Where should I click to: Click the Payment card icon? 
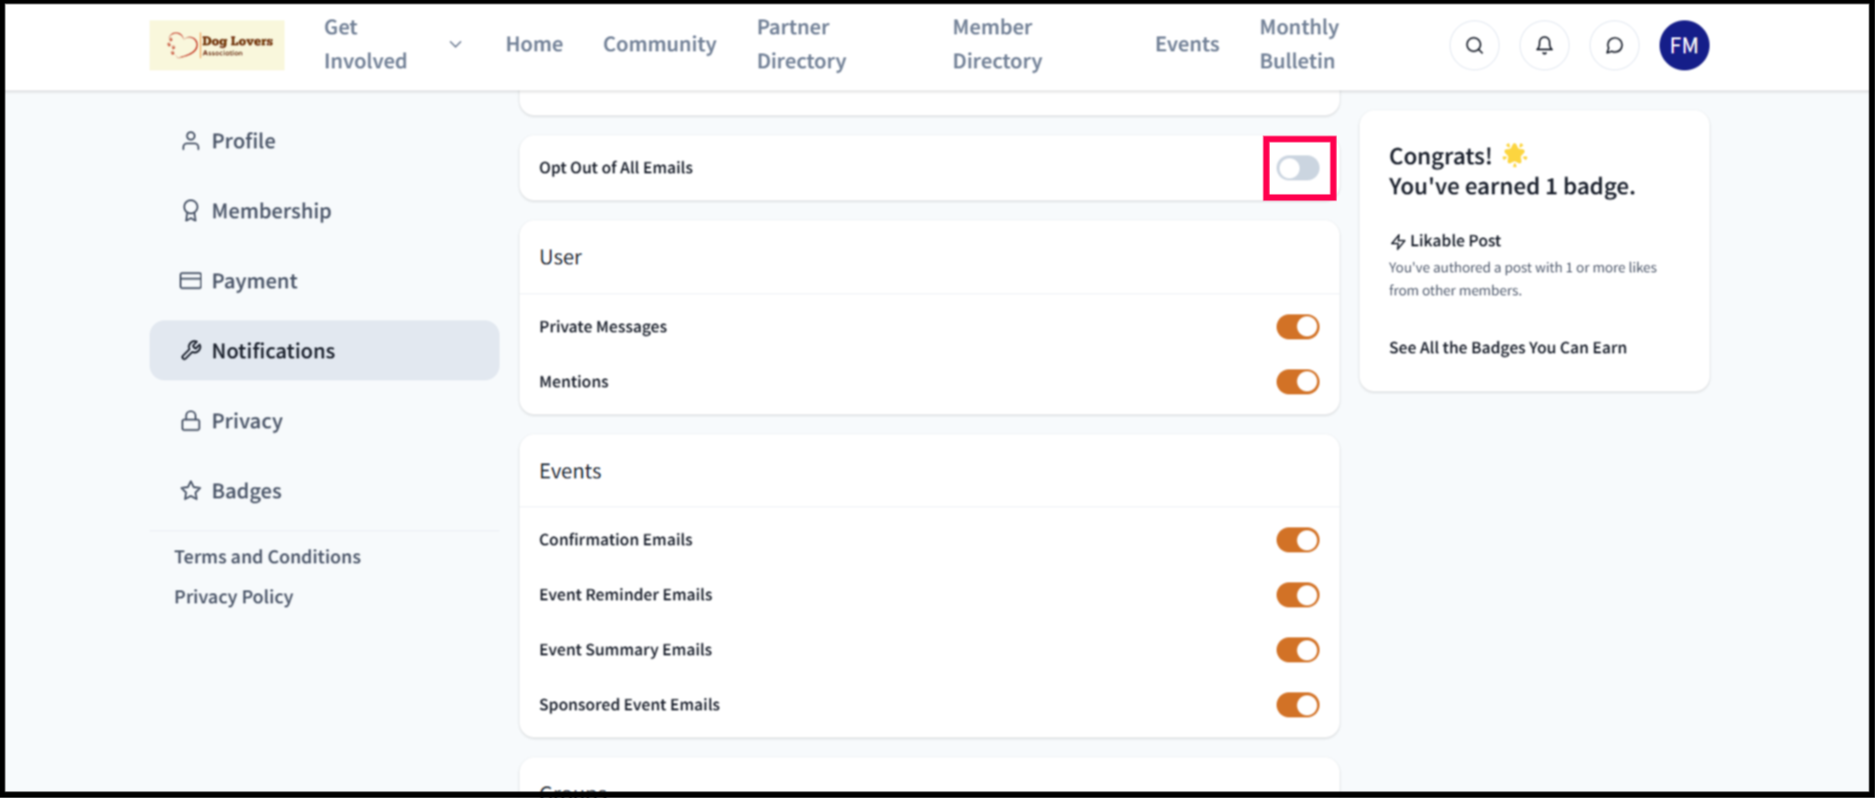[x=190, y=281]
